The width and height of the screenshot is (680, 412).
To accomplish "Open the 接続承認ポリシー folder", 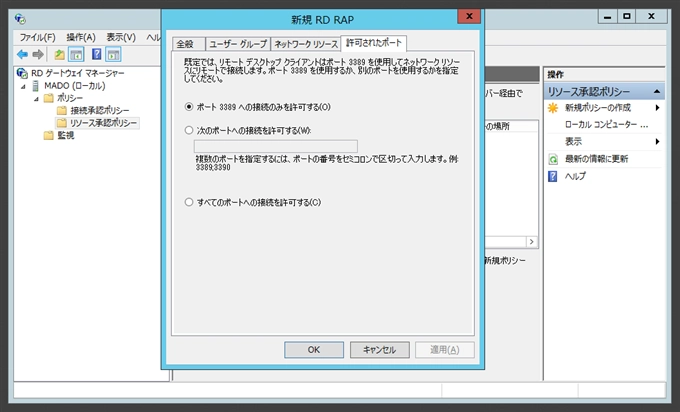I will pos(100,110).
